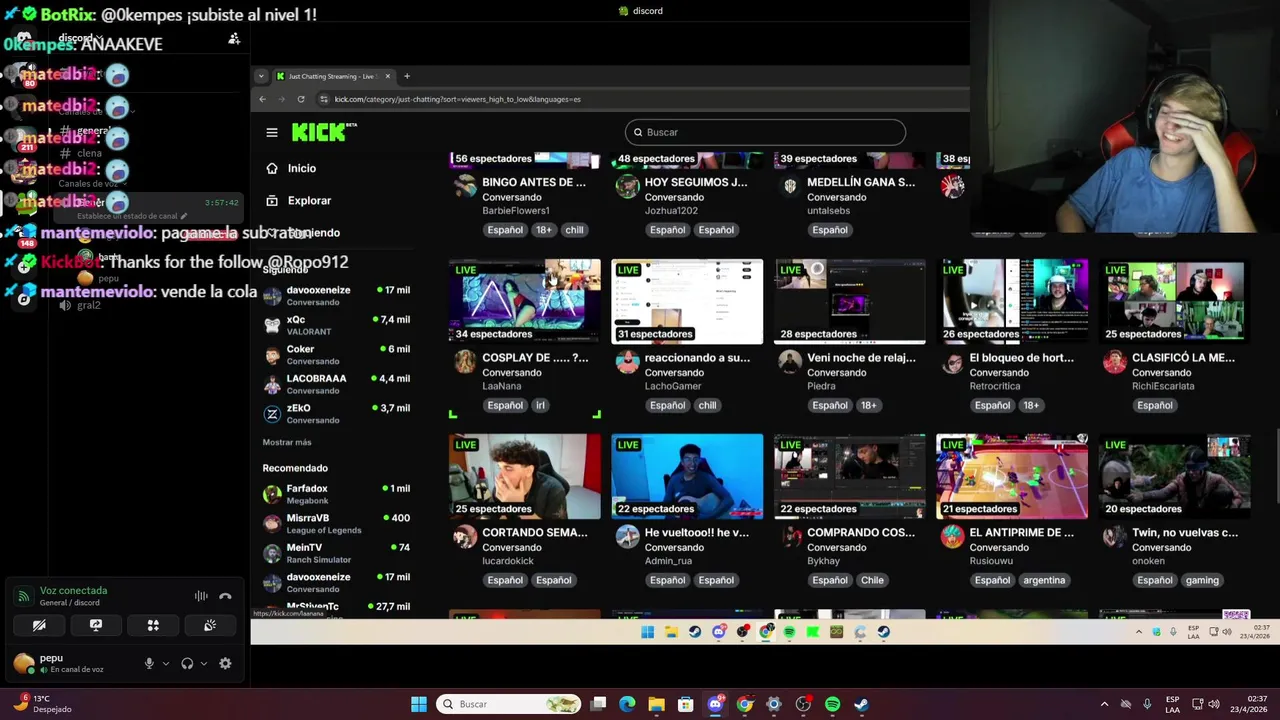The height and width of the screenshot is (720, 1280).
Task: Click BINGO ANTES DE stream title
Action: coord(534,182)
